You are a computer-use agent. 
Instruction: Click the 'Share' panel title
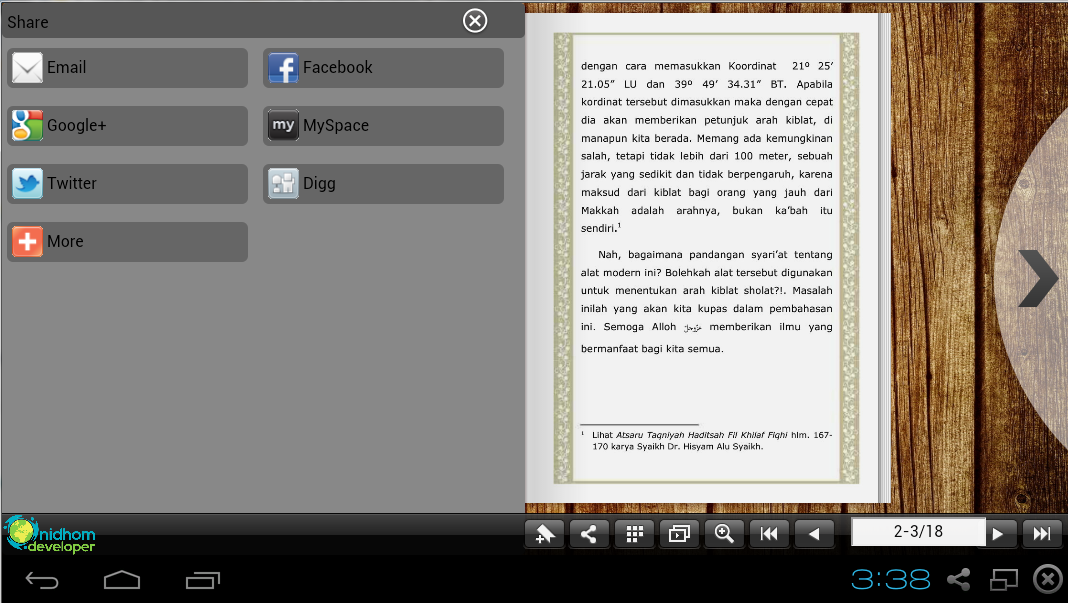28,22
